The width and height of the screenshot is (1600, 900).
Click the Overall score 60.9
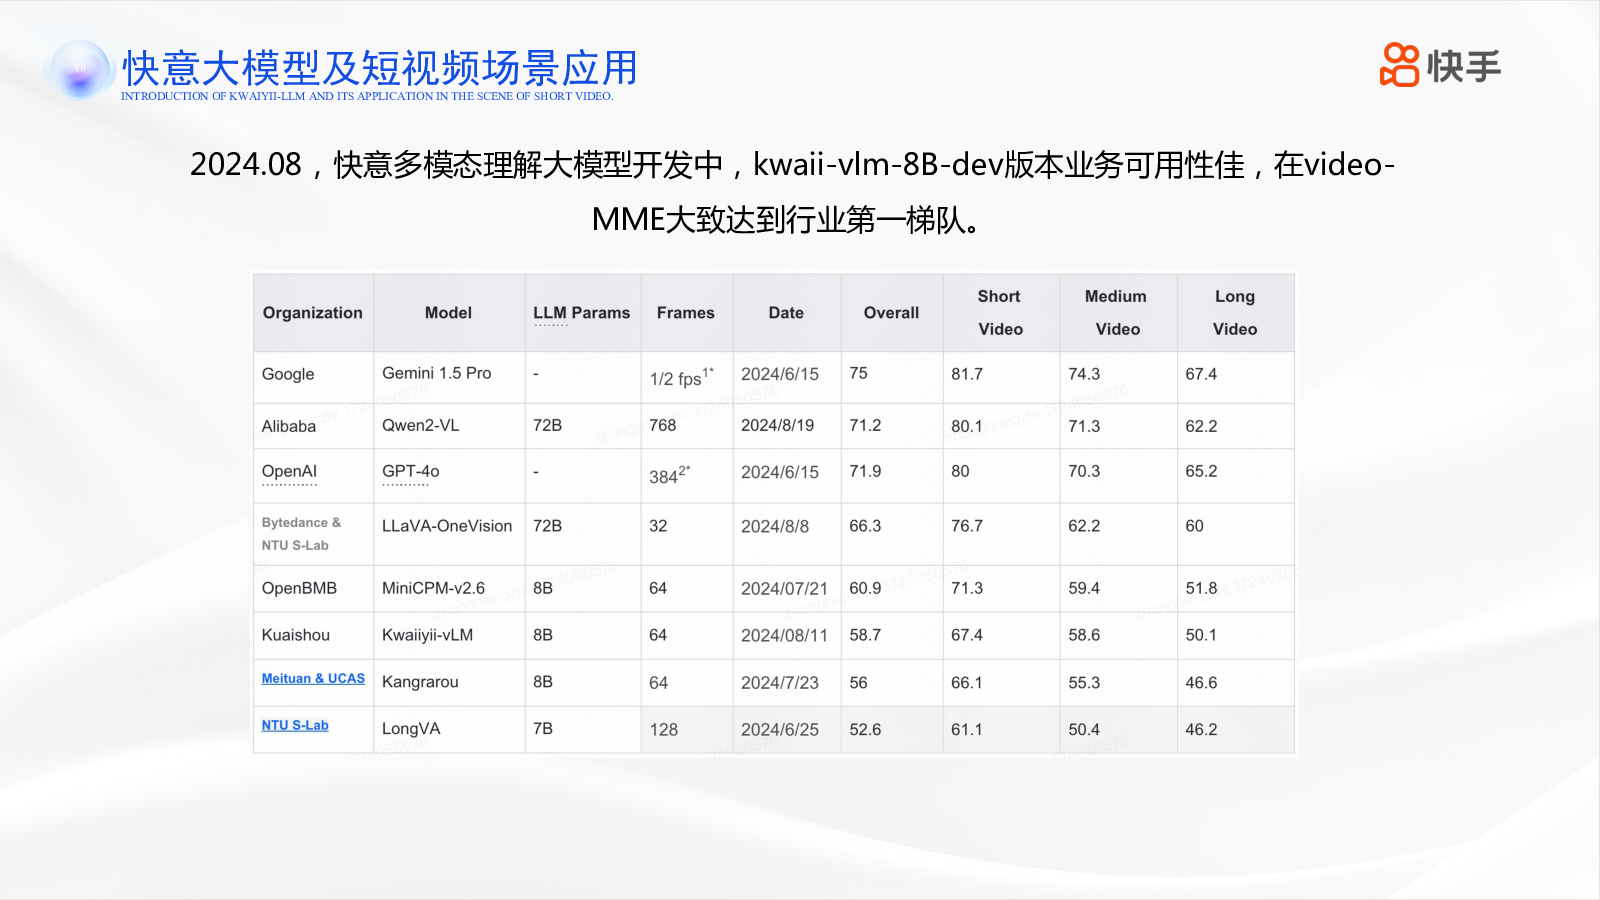pyautogui.click(x=866, y=588)
